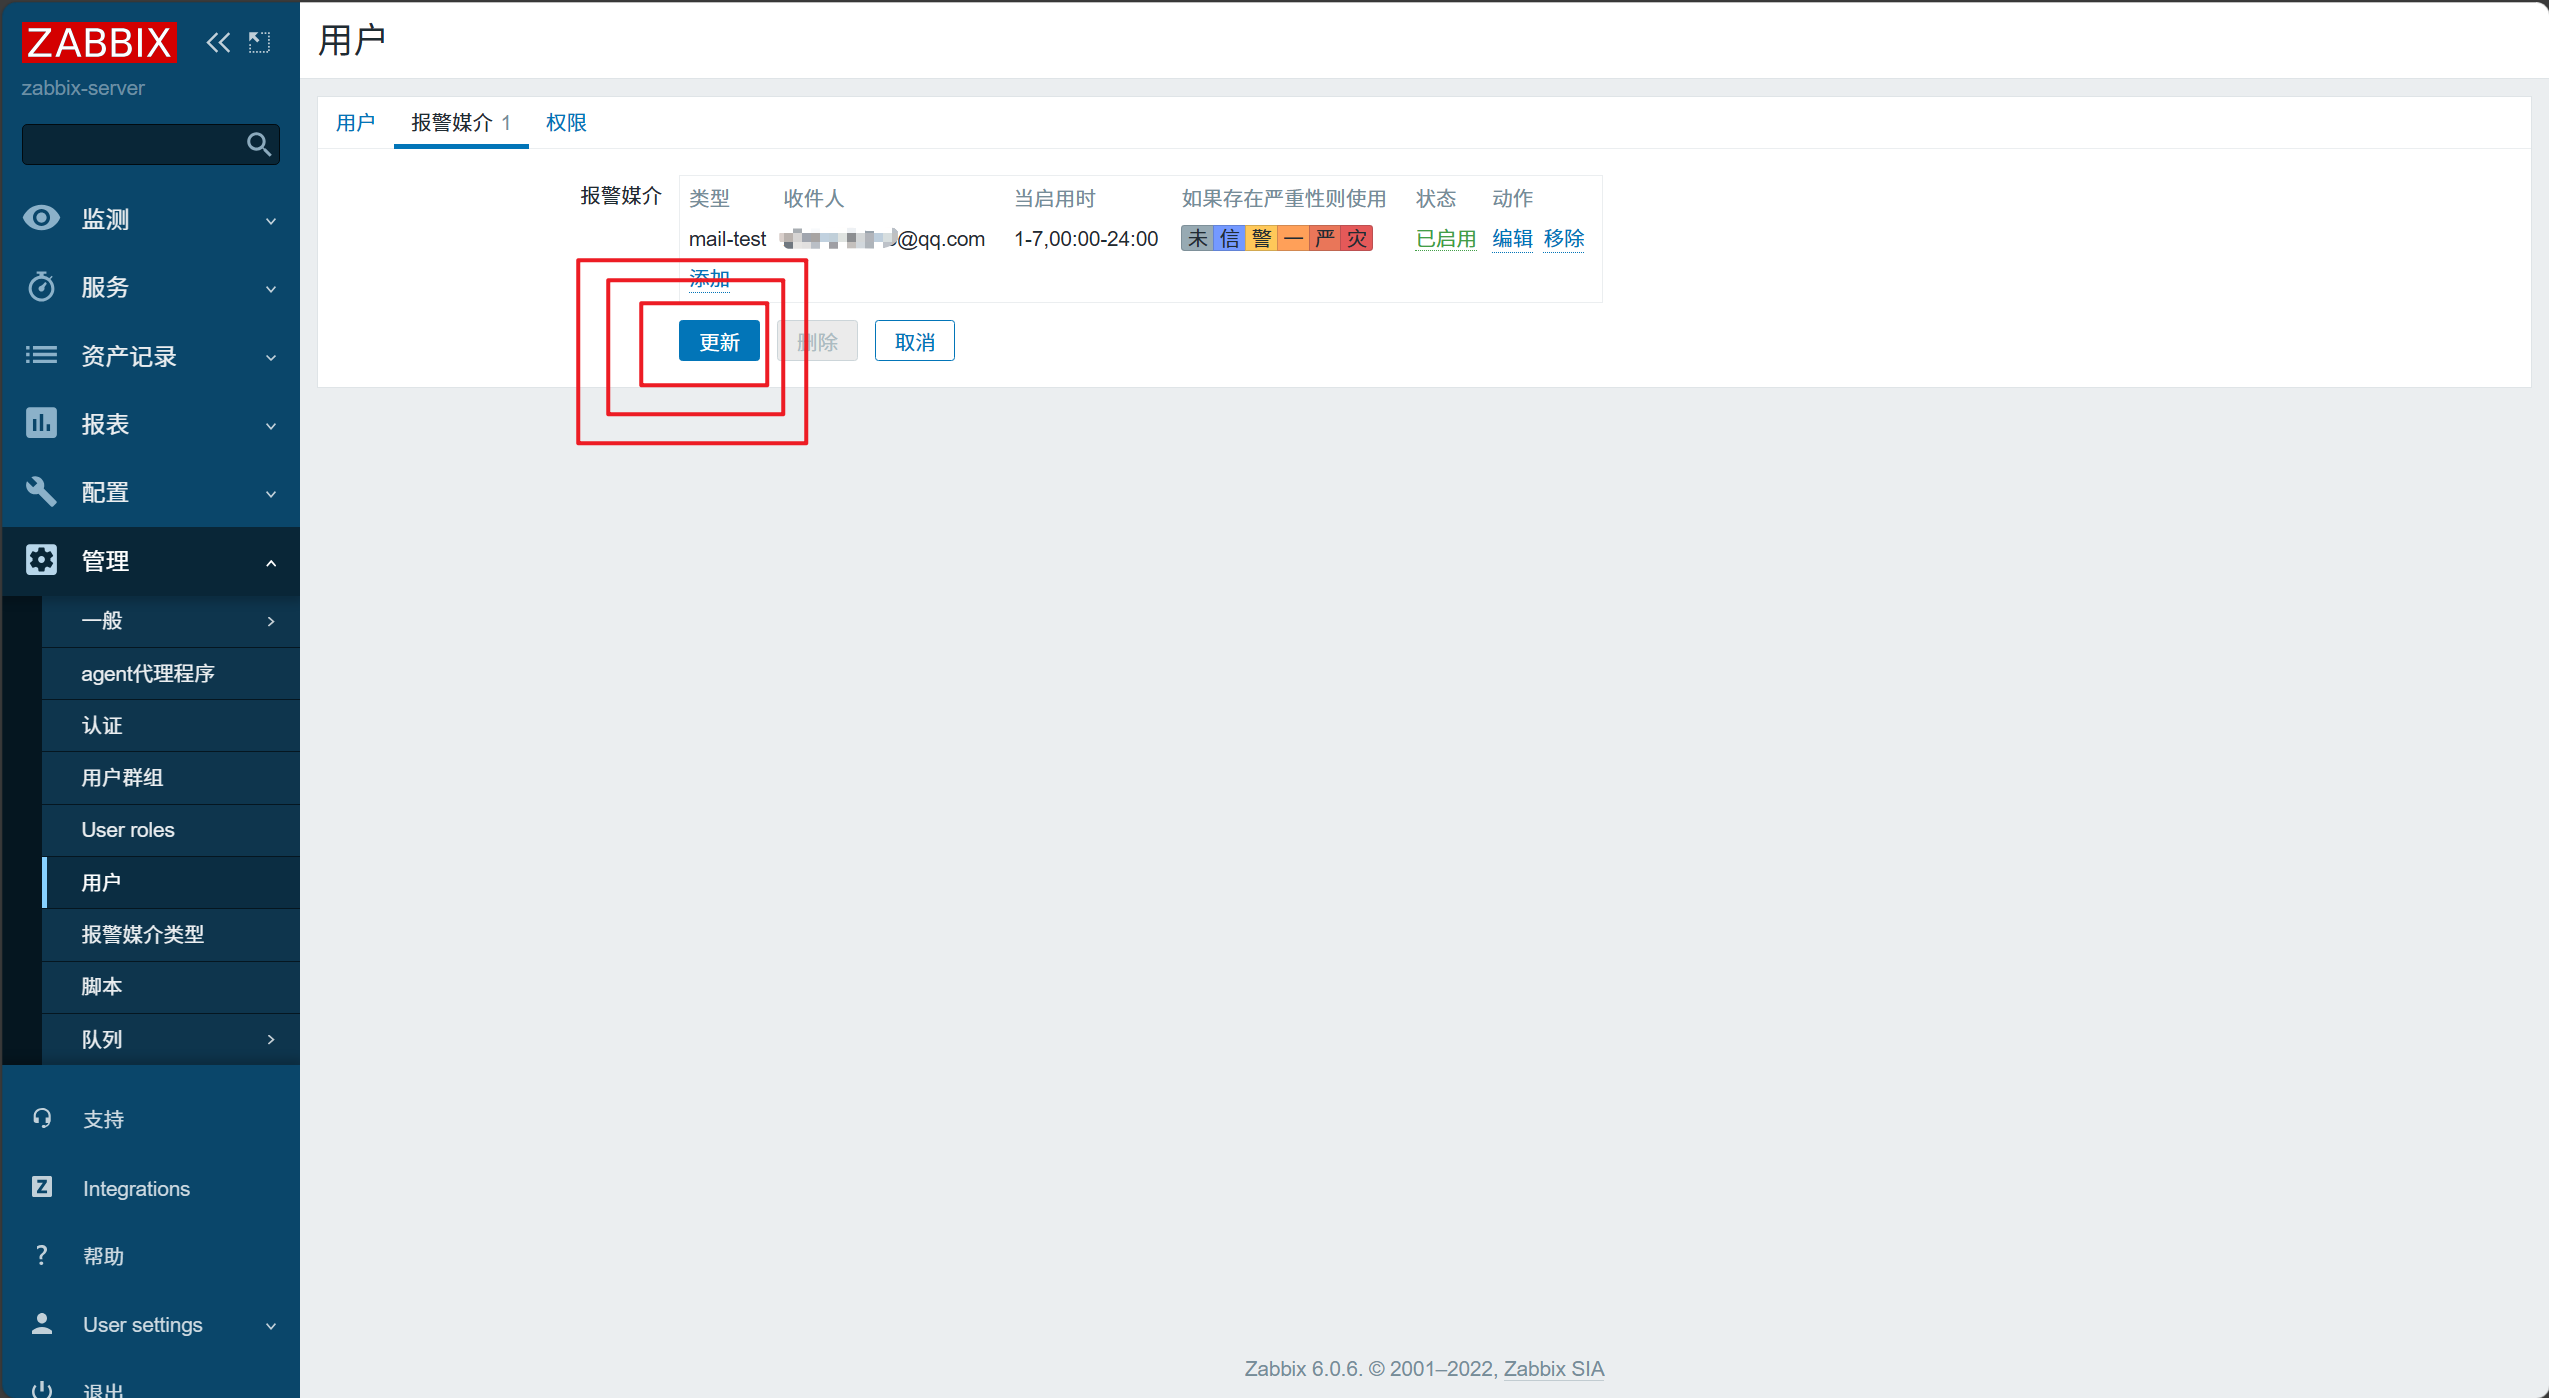Click the red 灾 severity swatch
2549x1398 pixels.
[1357, 238]
